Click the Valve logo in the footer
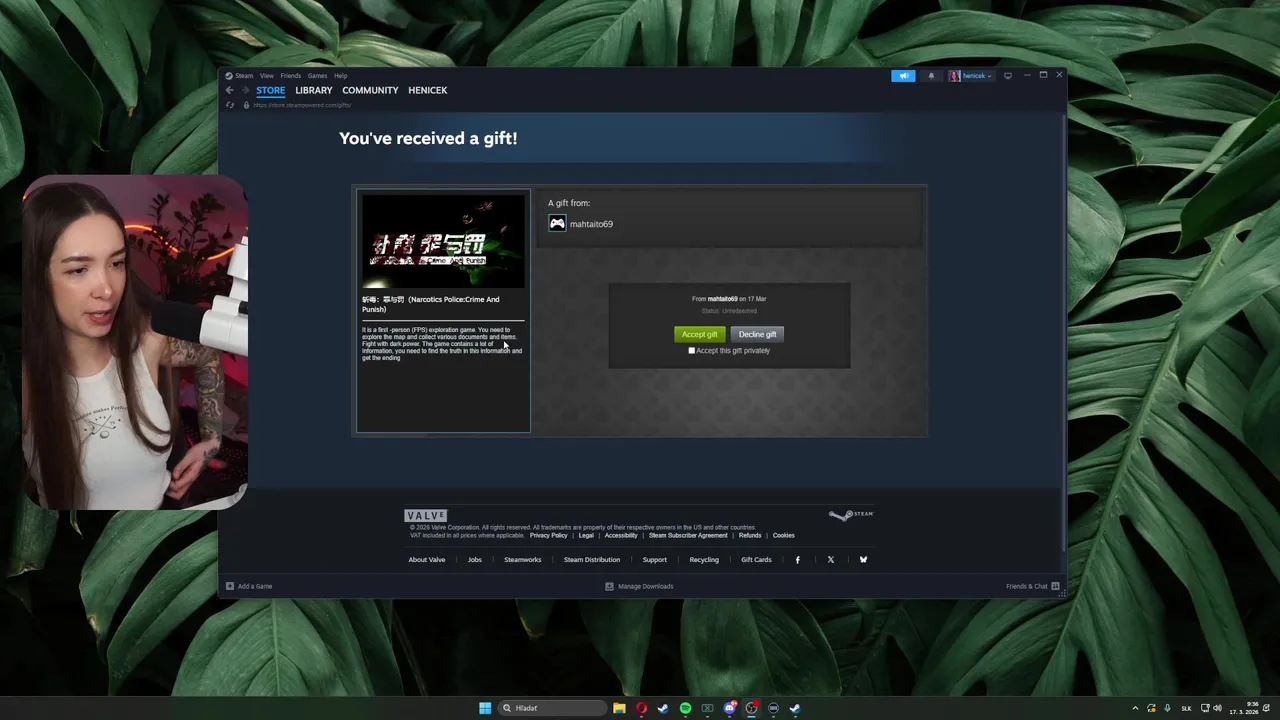This screenshot has height=720, width=1280. [426, 515]
